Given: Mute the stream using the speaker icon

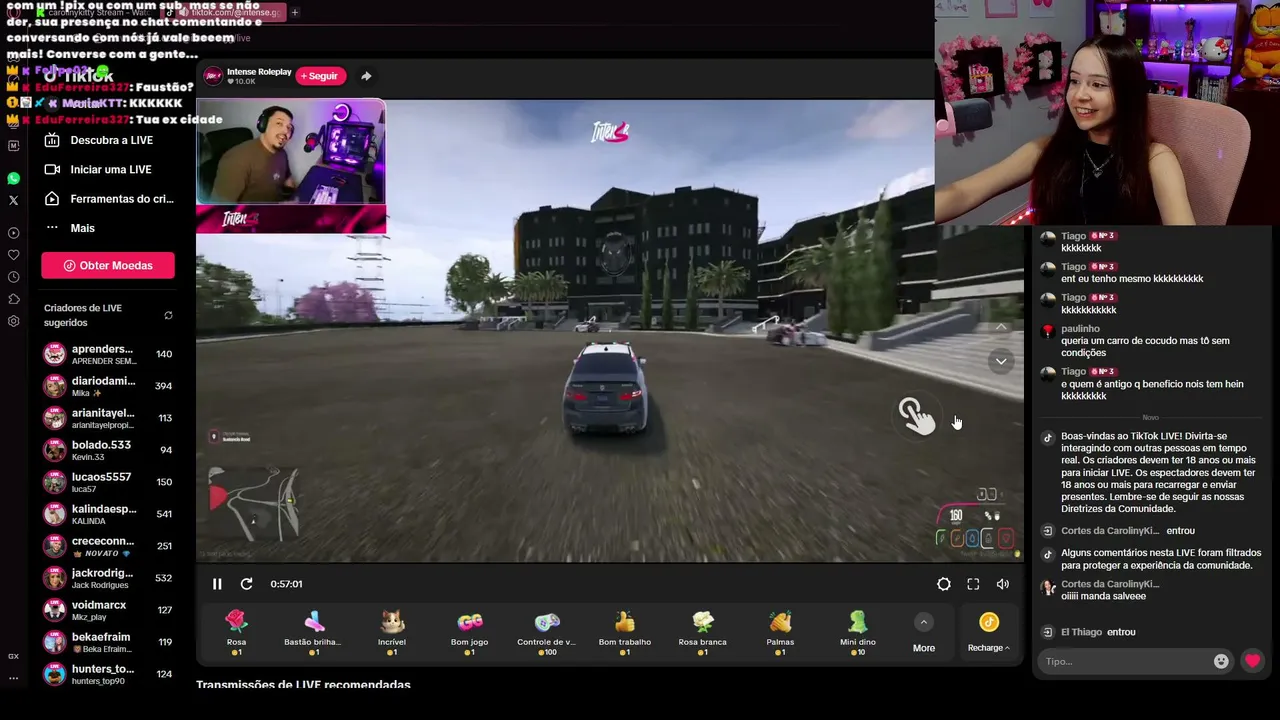Looking at the screenshot, I should (1003, 584).
